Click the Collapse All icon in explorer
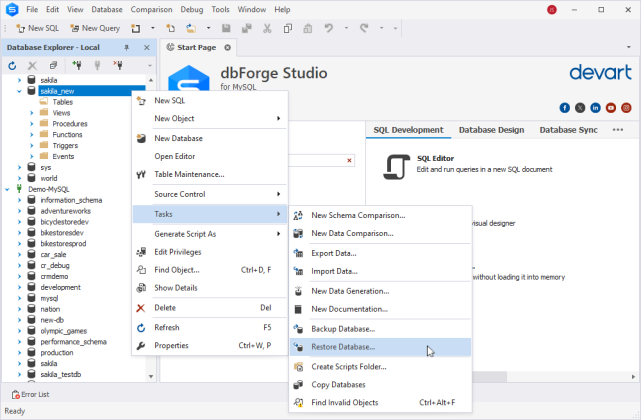This screenshot has width=641, height=420. [53, 65]
